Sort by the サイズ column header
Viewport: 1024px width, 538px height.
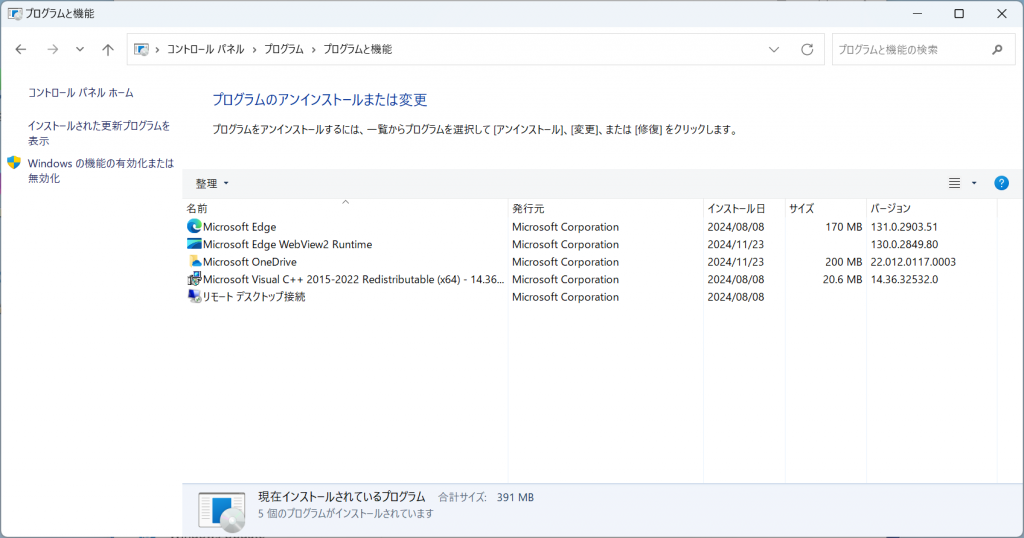pyautogui.click(x=825, y=208)
